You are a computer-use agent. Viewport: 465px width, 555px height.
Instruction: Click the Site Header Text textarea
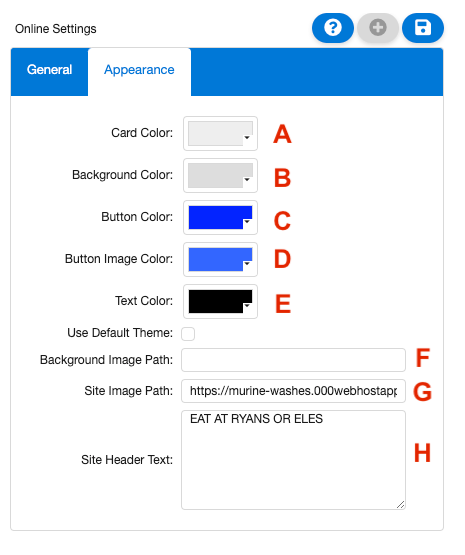[x=293, y=460]
